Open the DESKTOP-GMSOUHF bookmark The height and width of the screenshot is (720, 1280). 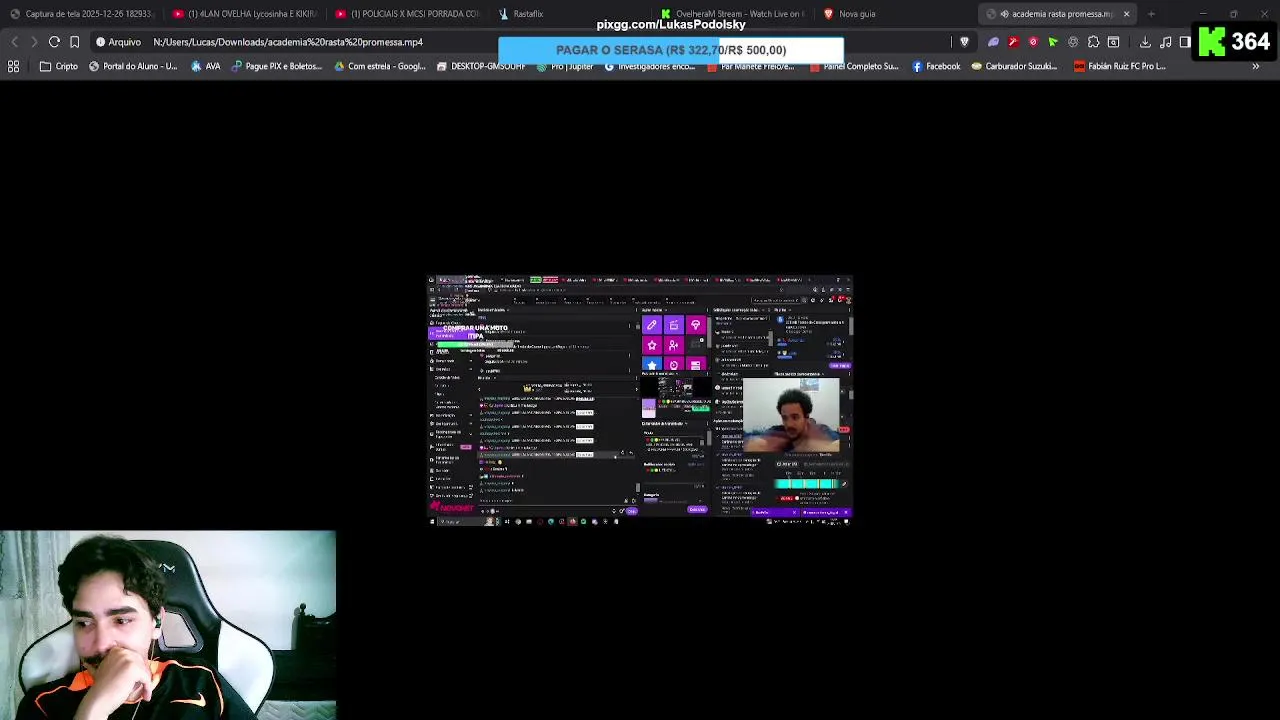pos(480,66)
